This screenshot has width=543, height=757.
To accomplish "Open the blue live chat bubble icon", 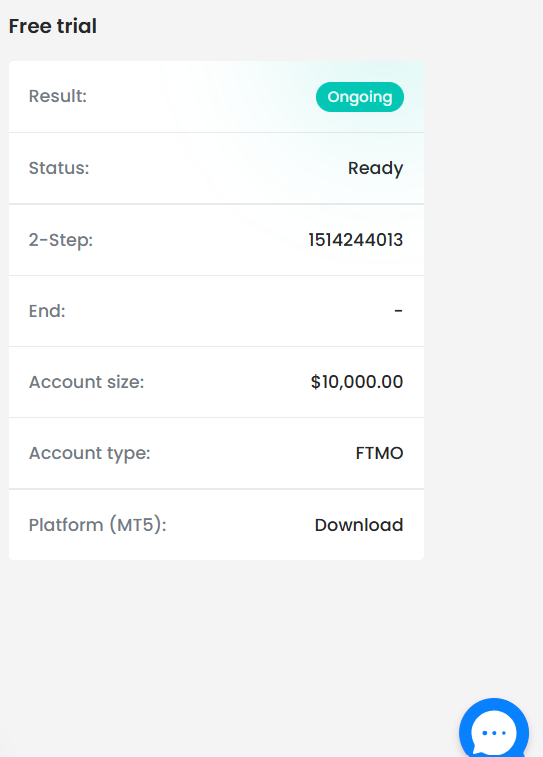I will [x=494, y=729].
